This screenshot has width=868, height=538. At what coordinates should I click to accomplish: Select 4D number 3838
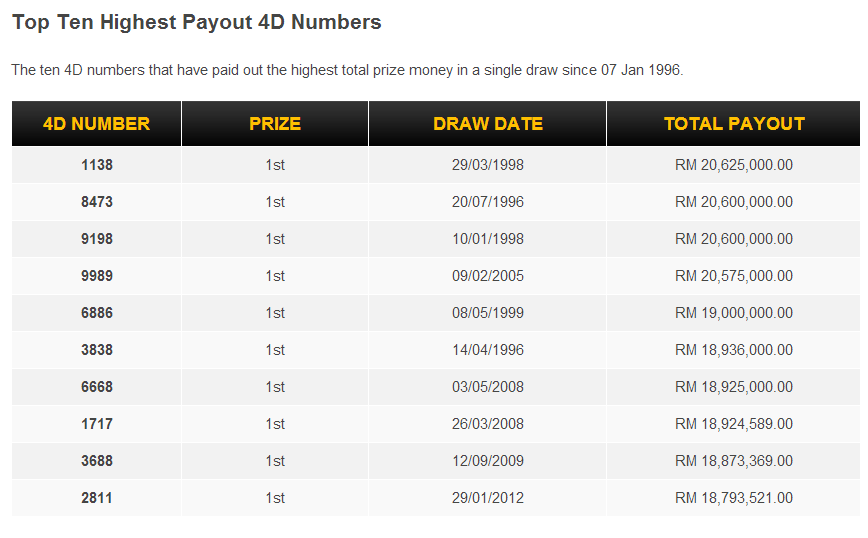[x=97, y=350]
